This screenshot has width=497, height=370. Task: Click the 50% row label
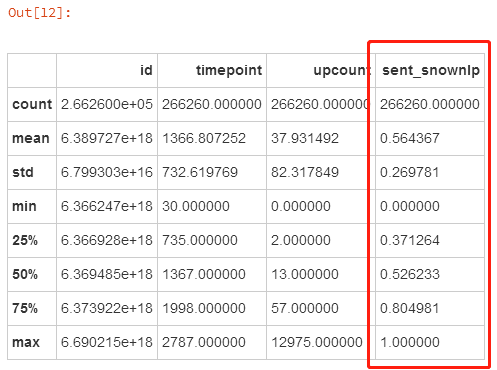coord(25,274)
